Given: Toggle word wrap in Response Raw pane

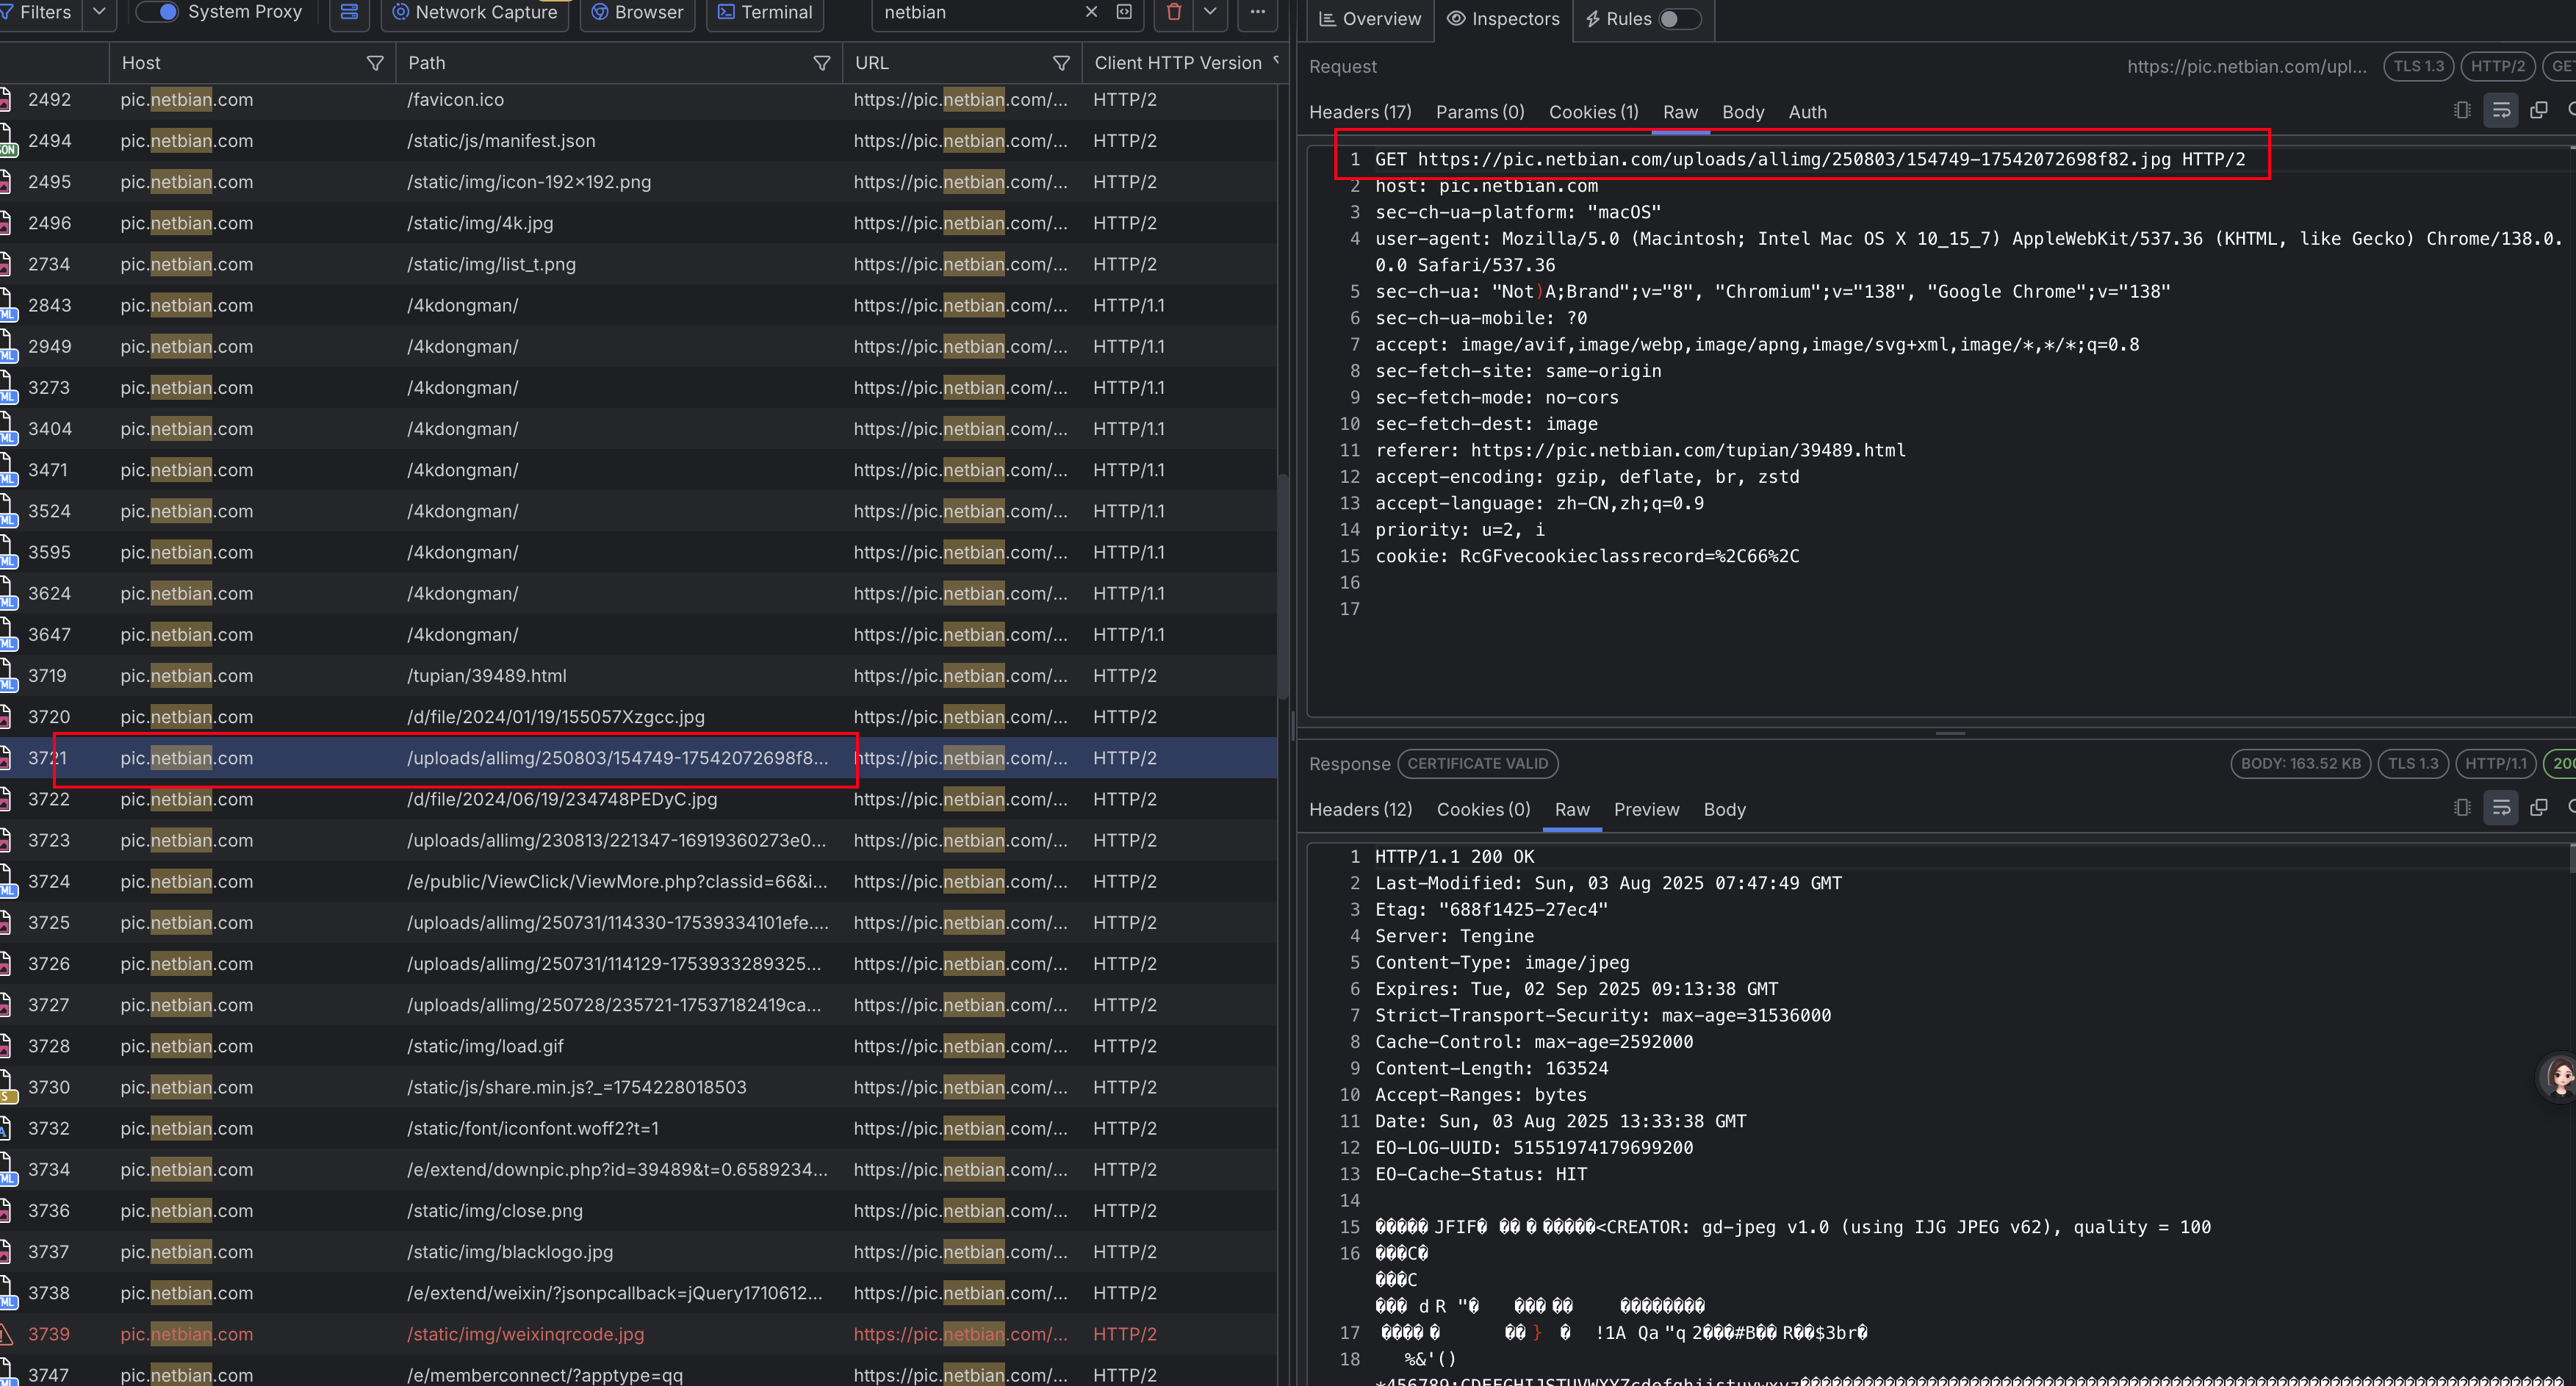Looking at the screenshot, I should 2501,808.
